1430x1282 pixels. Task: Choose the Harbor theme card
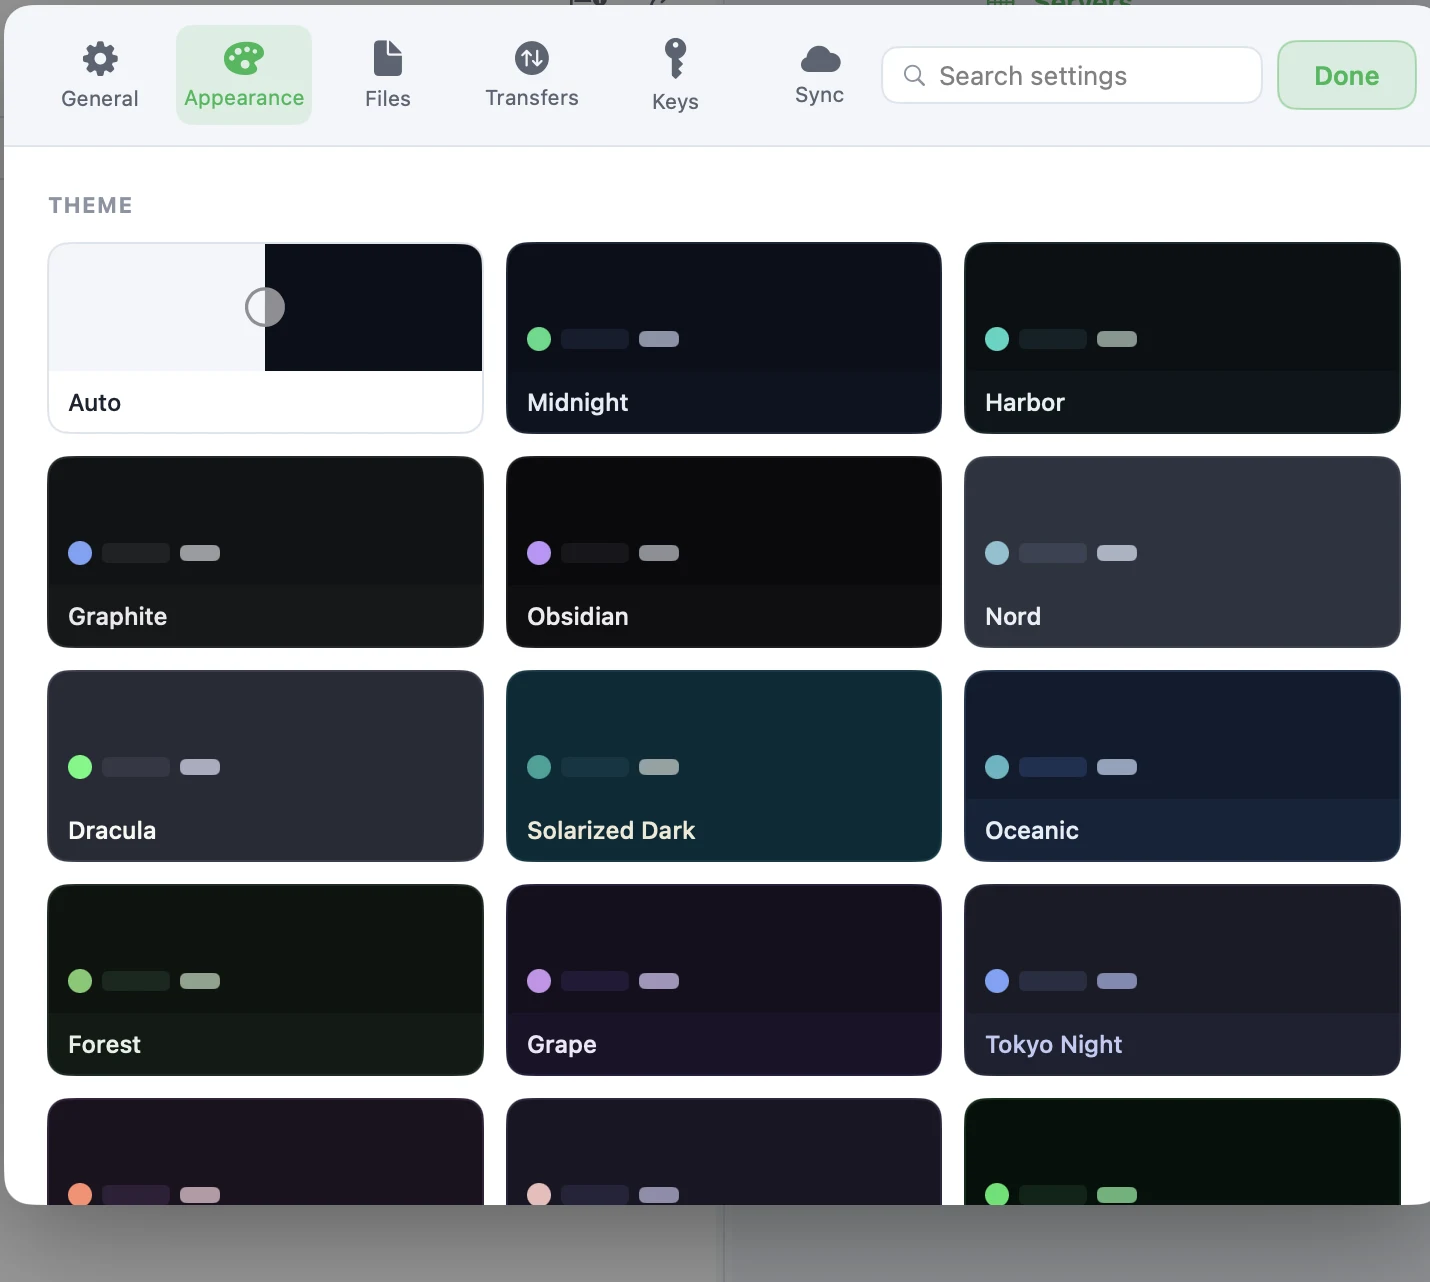click(1182, 338)
